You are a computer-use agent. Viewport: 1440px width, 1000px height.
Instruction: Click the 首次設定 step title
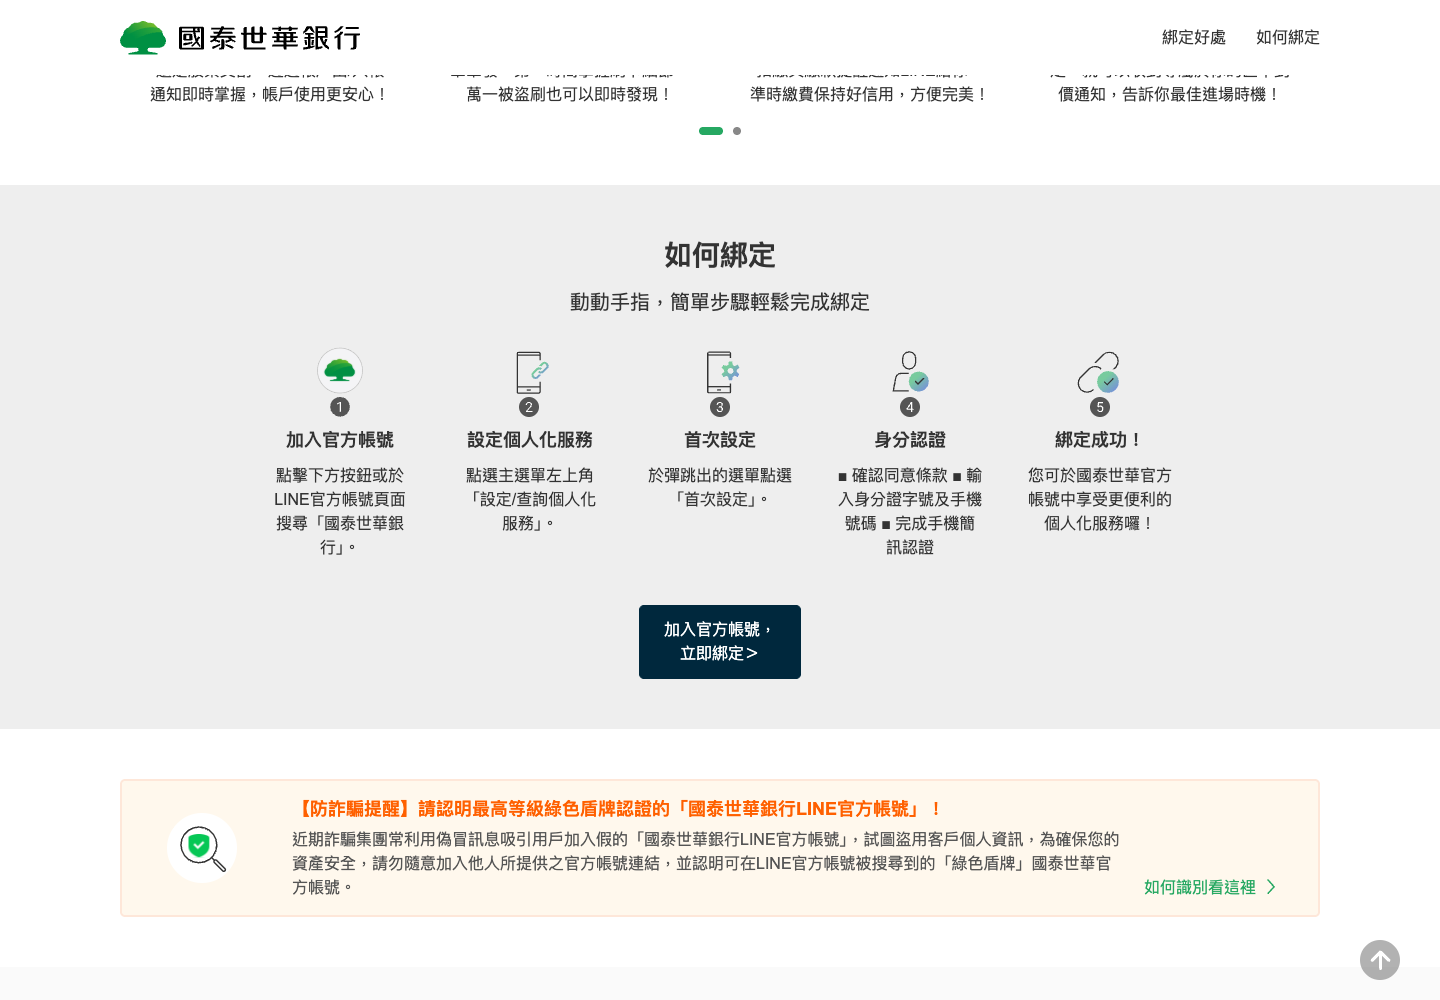tap(720, 440)
